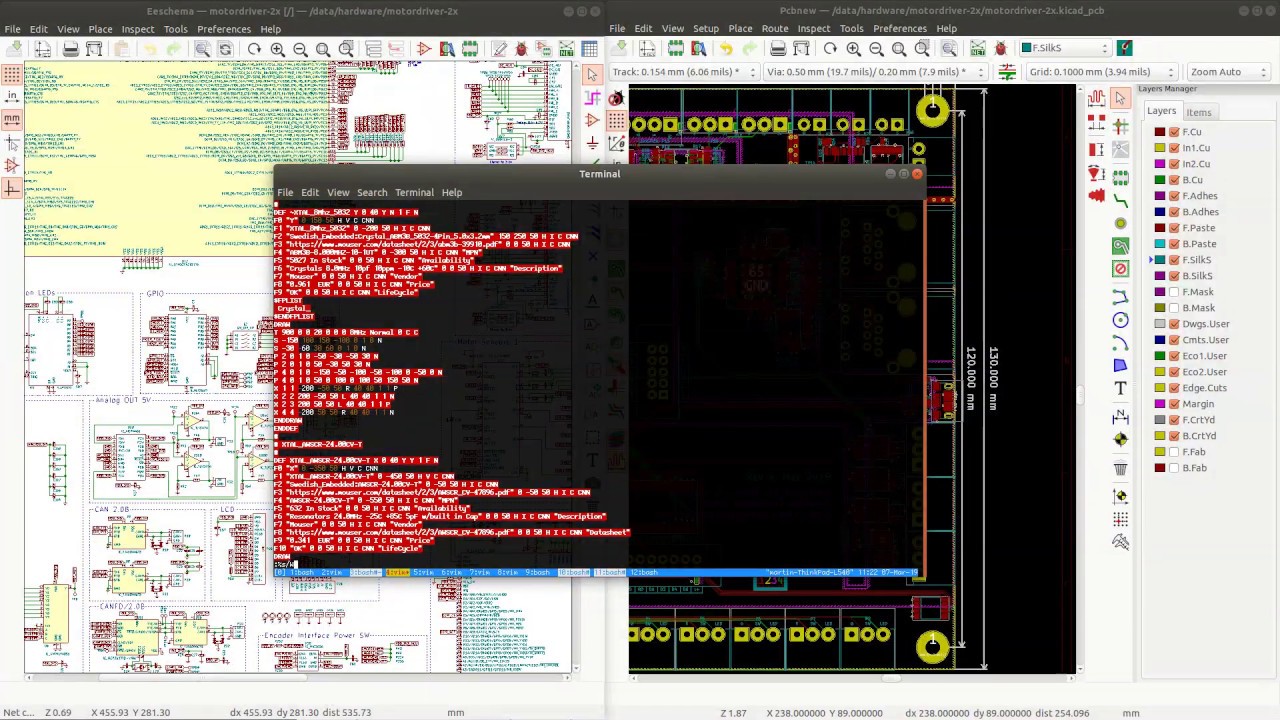Switch to Layers tab in Layers Manager
The width and height of the screenshot is (1280, 720).
[1161, 111]
